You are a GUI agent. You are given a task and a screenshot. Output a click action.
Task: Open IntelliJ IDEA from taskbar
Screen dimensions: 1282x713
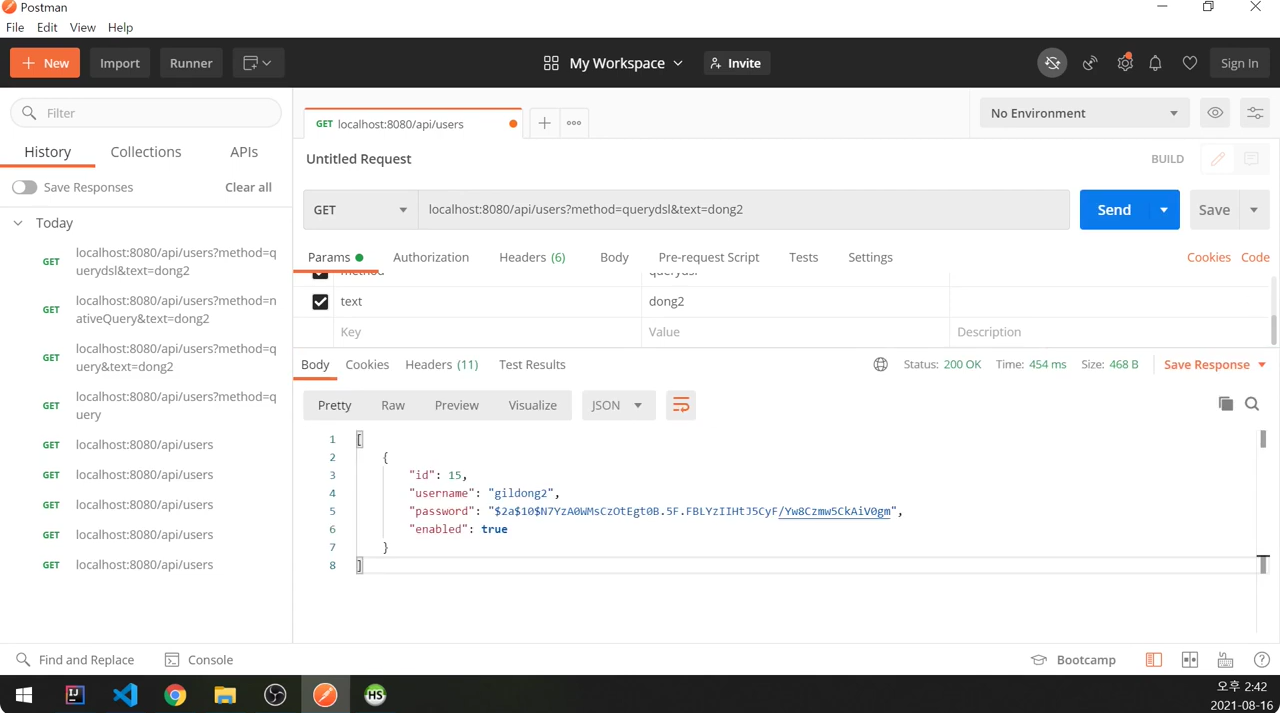pos(75,695)
